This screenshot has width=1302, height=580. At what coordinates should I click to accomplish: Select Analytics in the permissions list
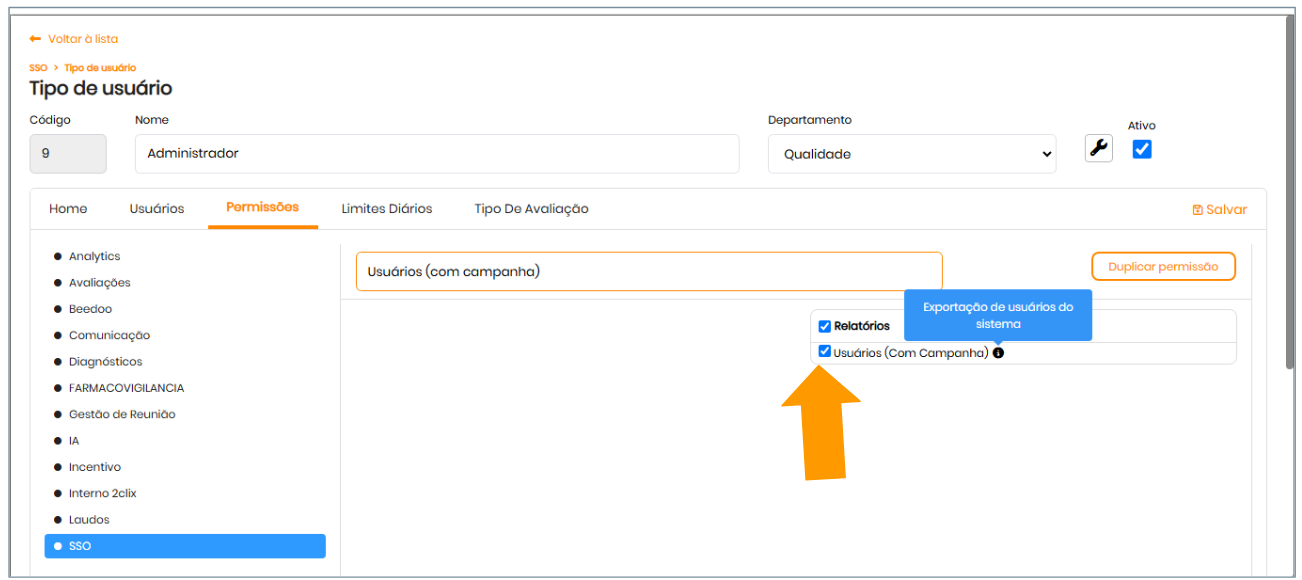94,257
